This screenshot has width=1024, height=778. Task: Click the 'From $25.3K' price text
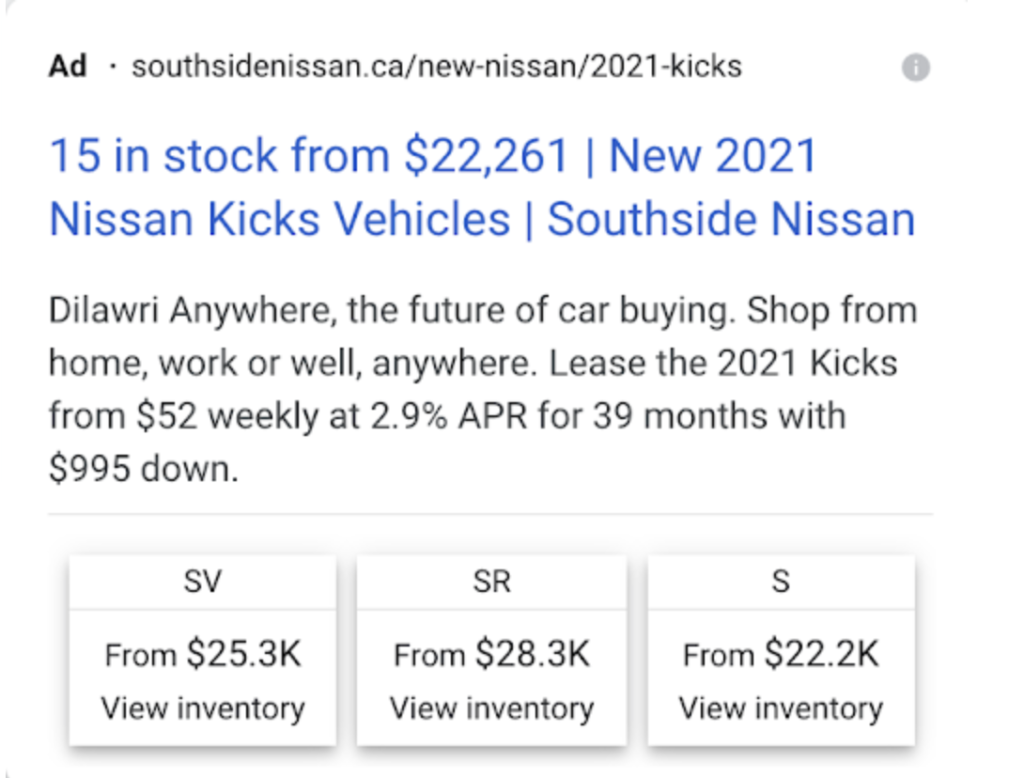coord(202,655)
